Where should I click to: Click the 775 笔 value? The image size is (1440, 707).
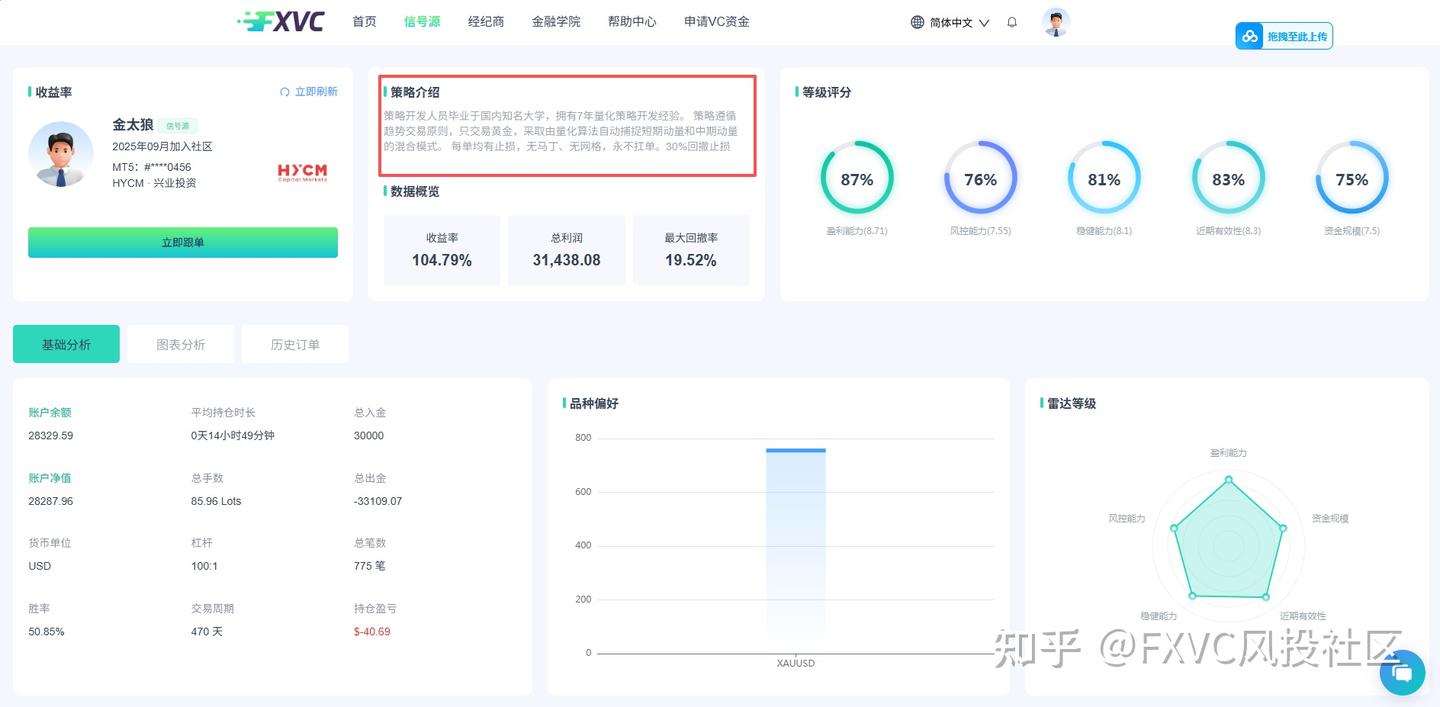point(370,566)
